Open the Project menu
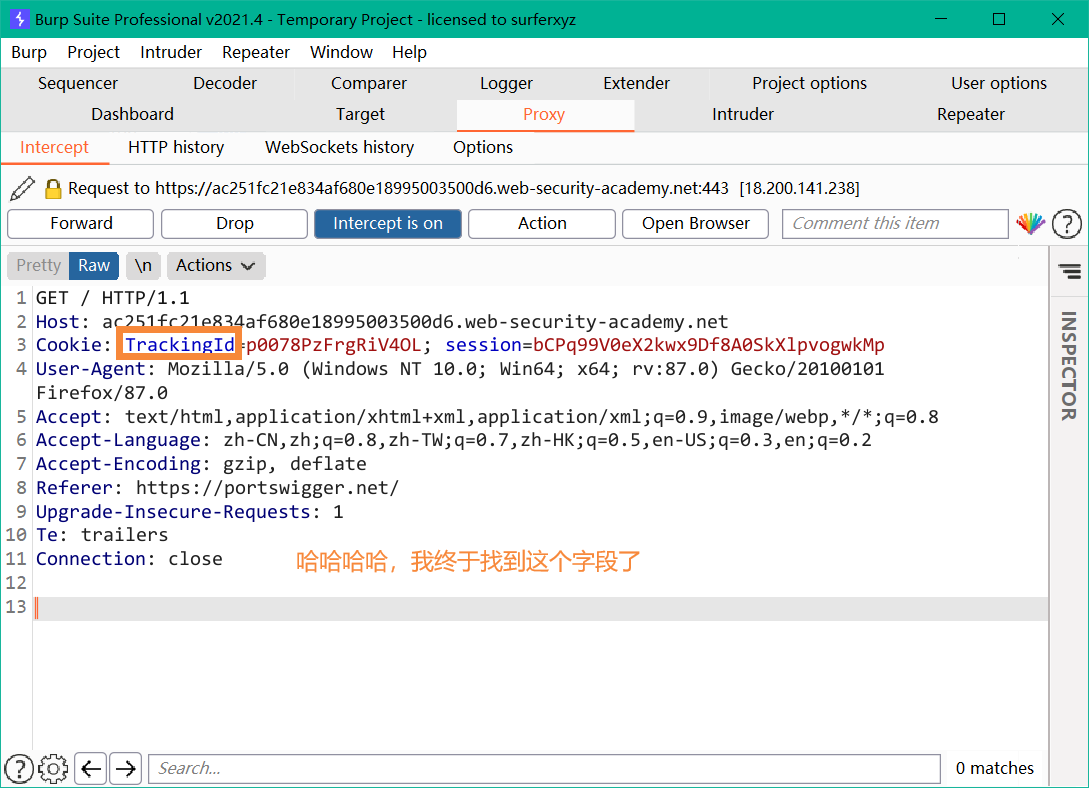 [x=93, y=52]
